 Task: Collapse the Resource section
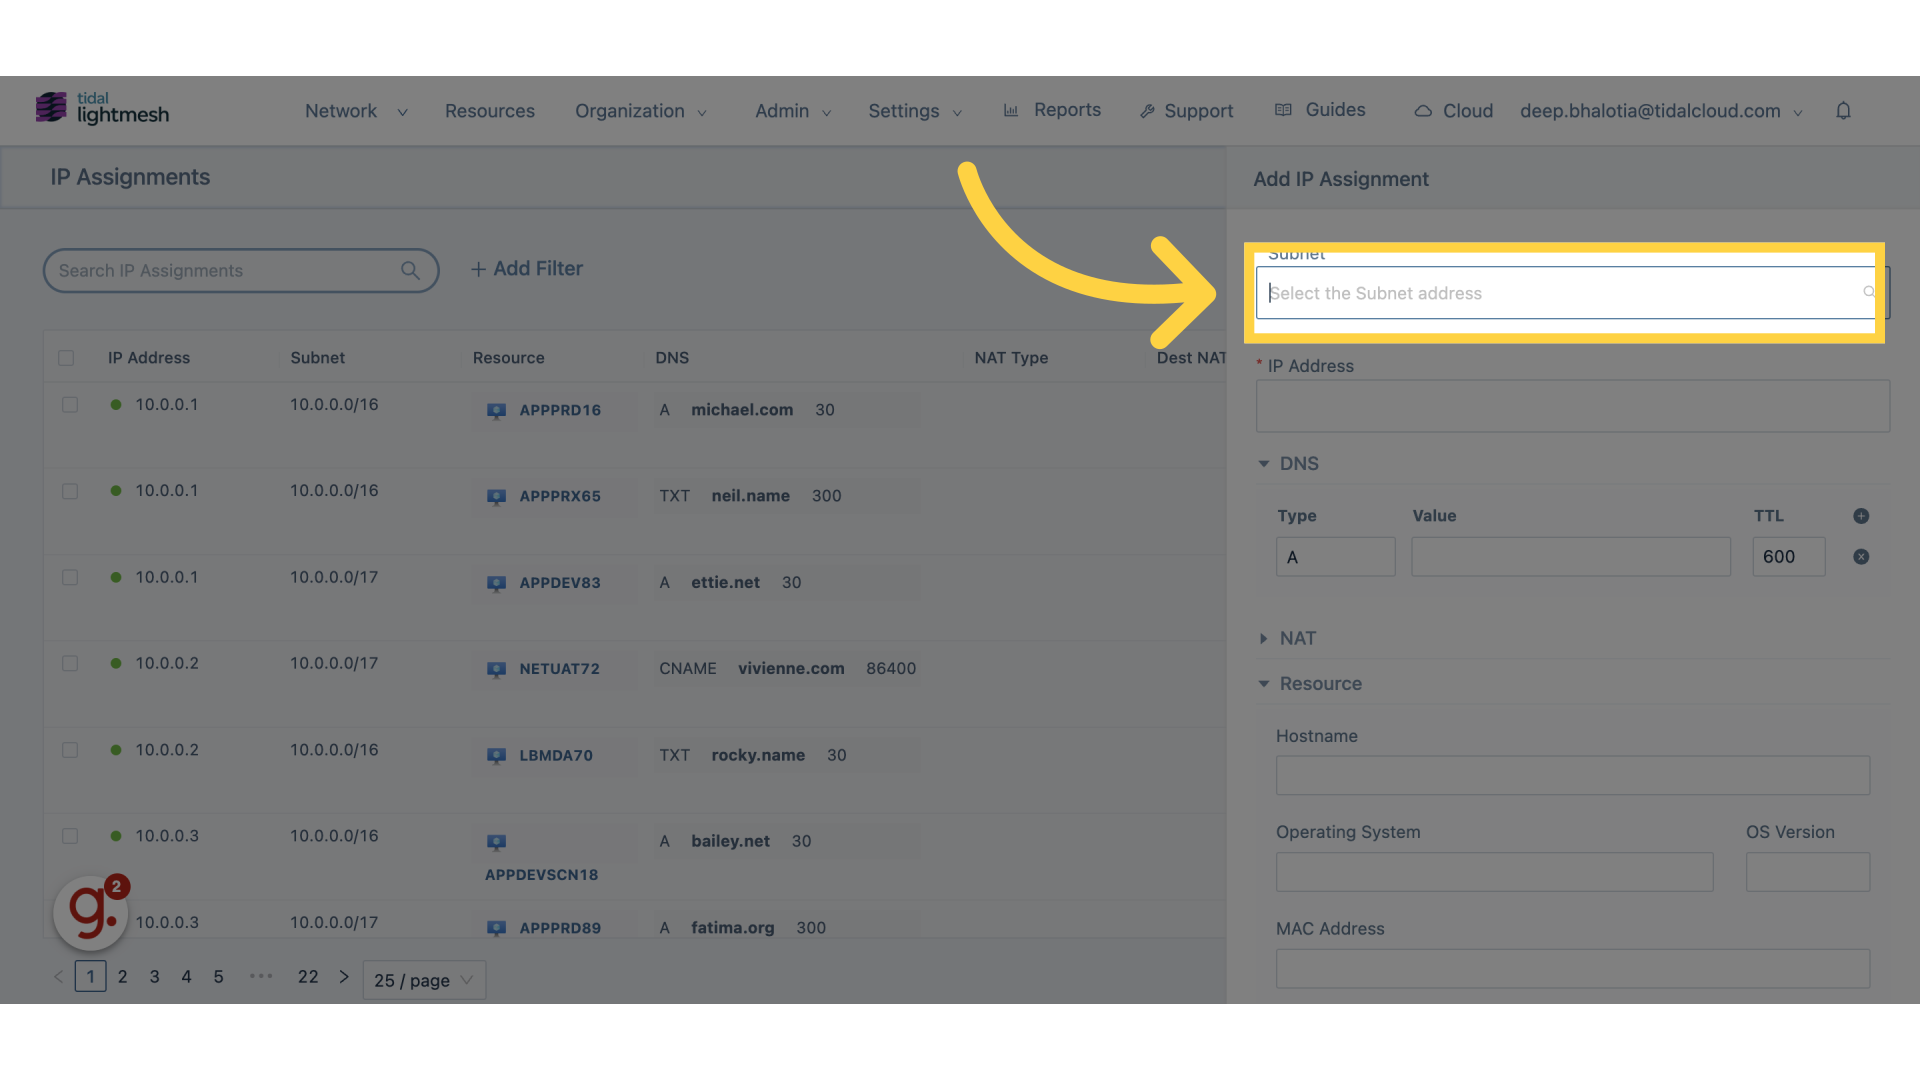[1310, 684]
